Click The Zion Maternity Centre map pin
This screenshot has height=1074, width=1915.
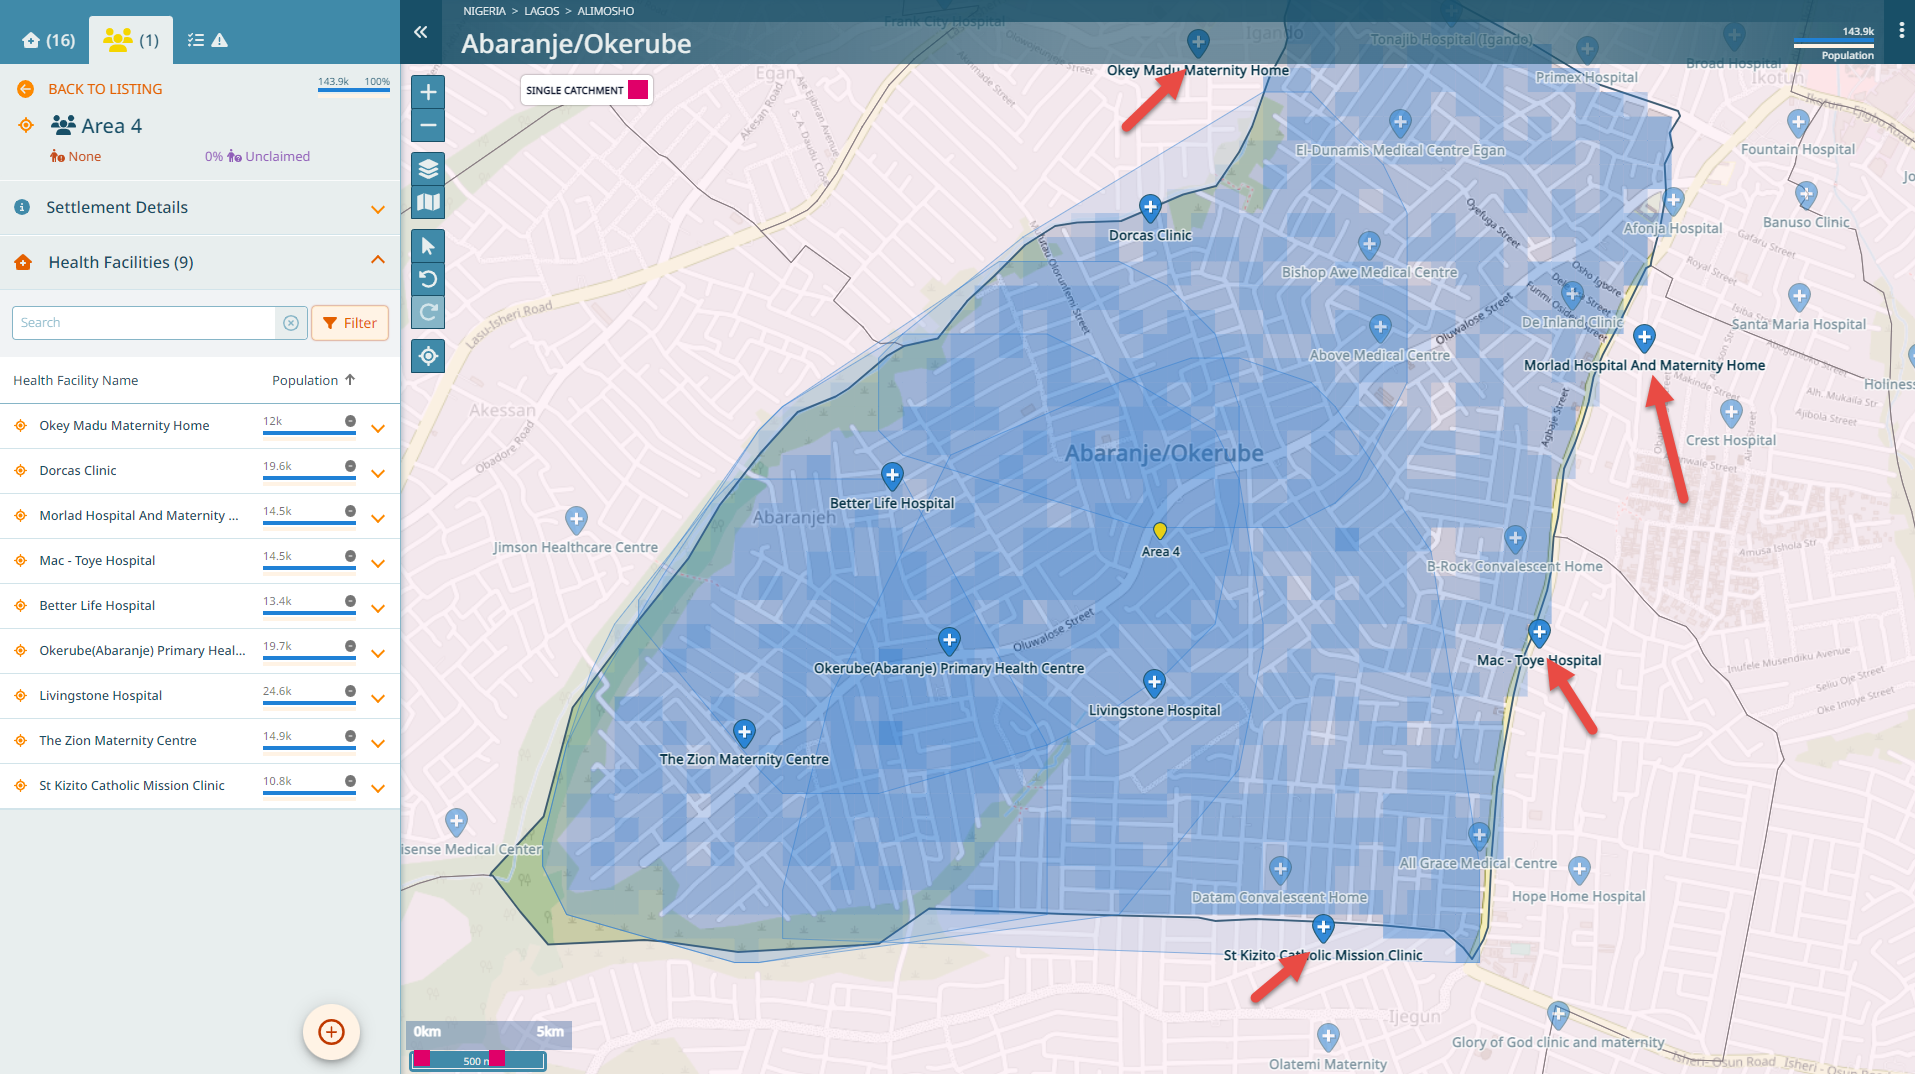point(744,732)
